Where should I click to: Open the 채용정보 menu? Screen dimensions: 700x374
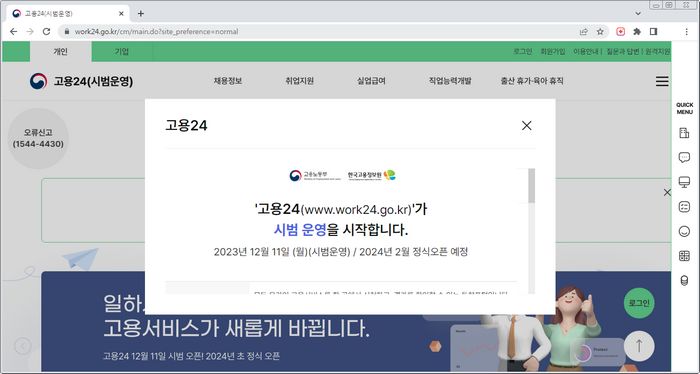pos(228,81)
